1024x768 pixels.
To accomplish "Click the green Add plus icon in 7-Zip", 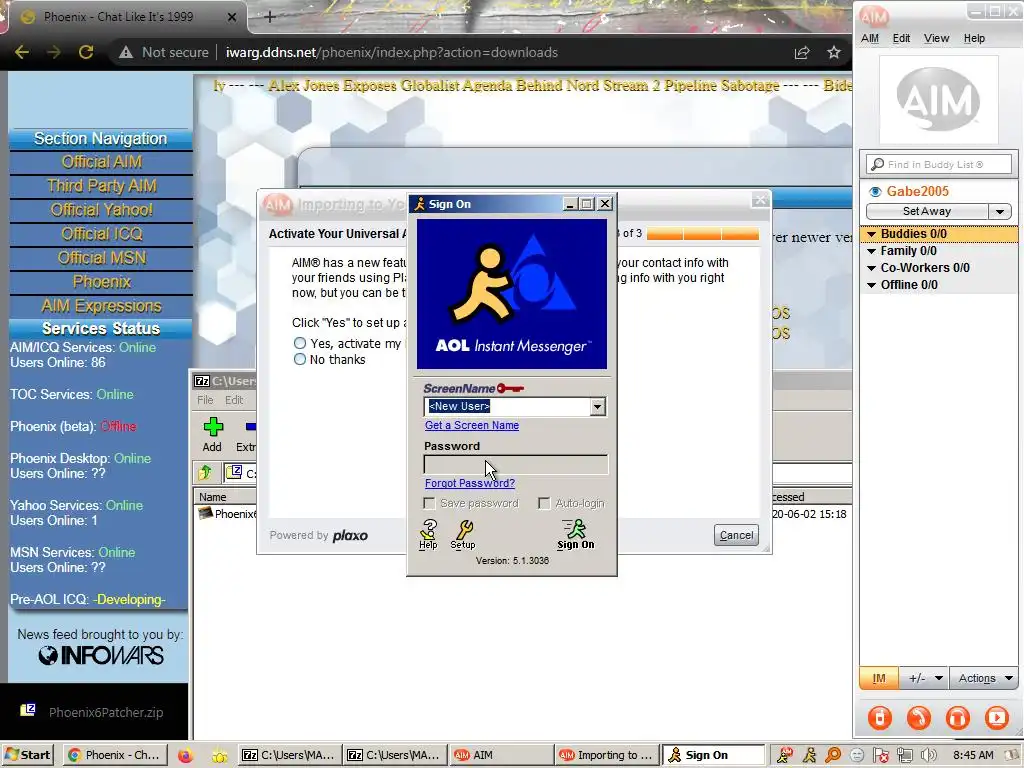I will coord(213,428).
